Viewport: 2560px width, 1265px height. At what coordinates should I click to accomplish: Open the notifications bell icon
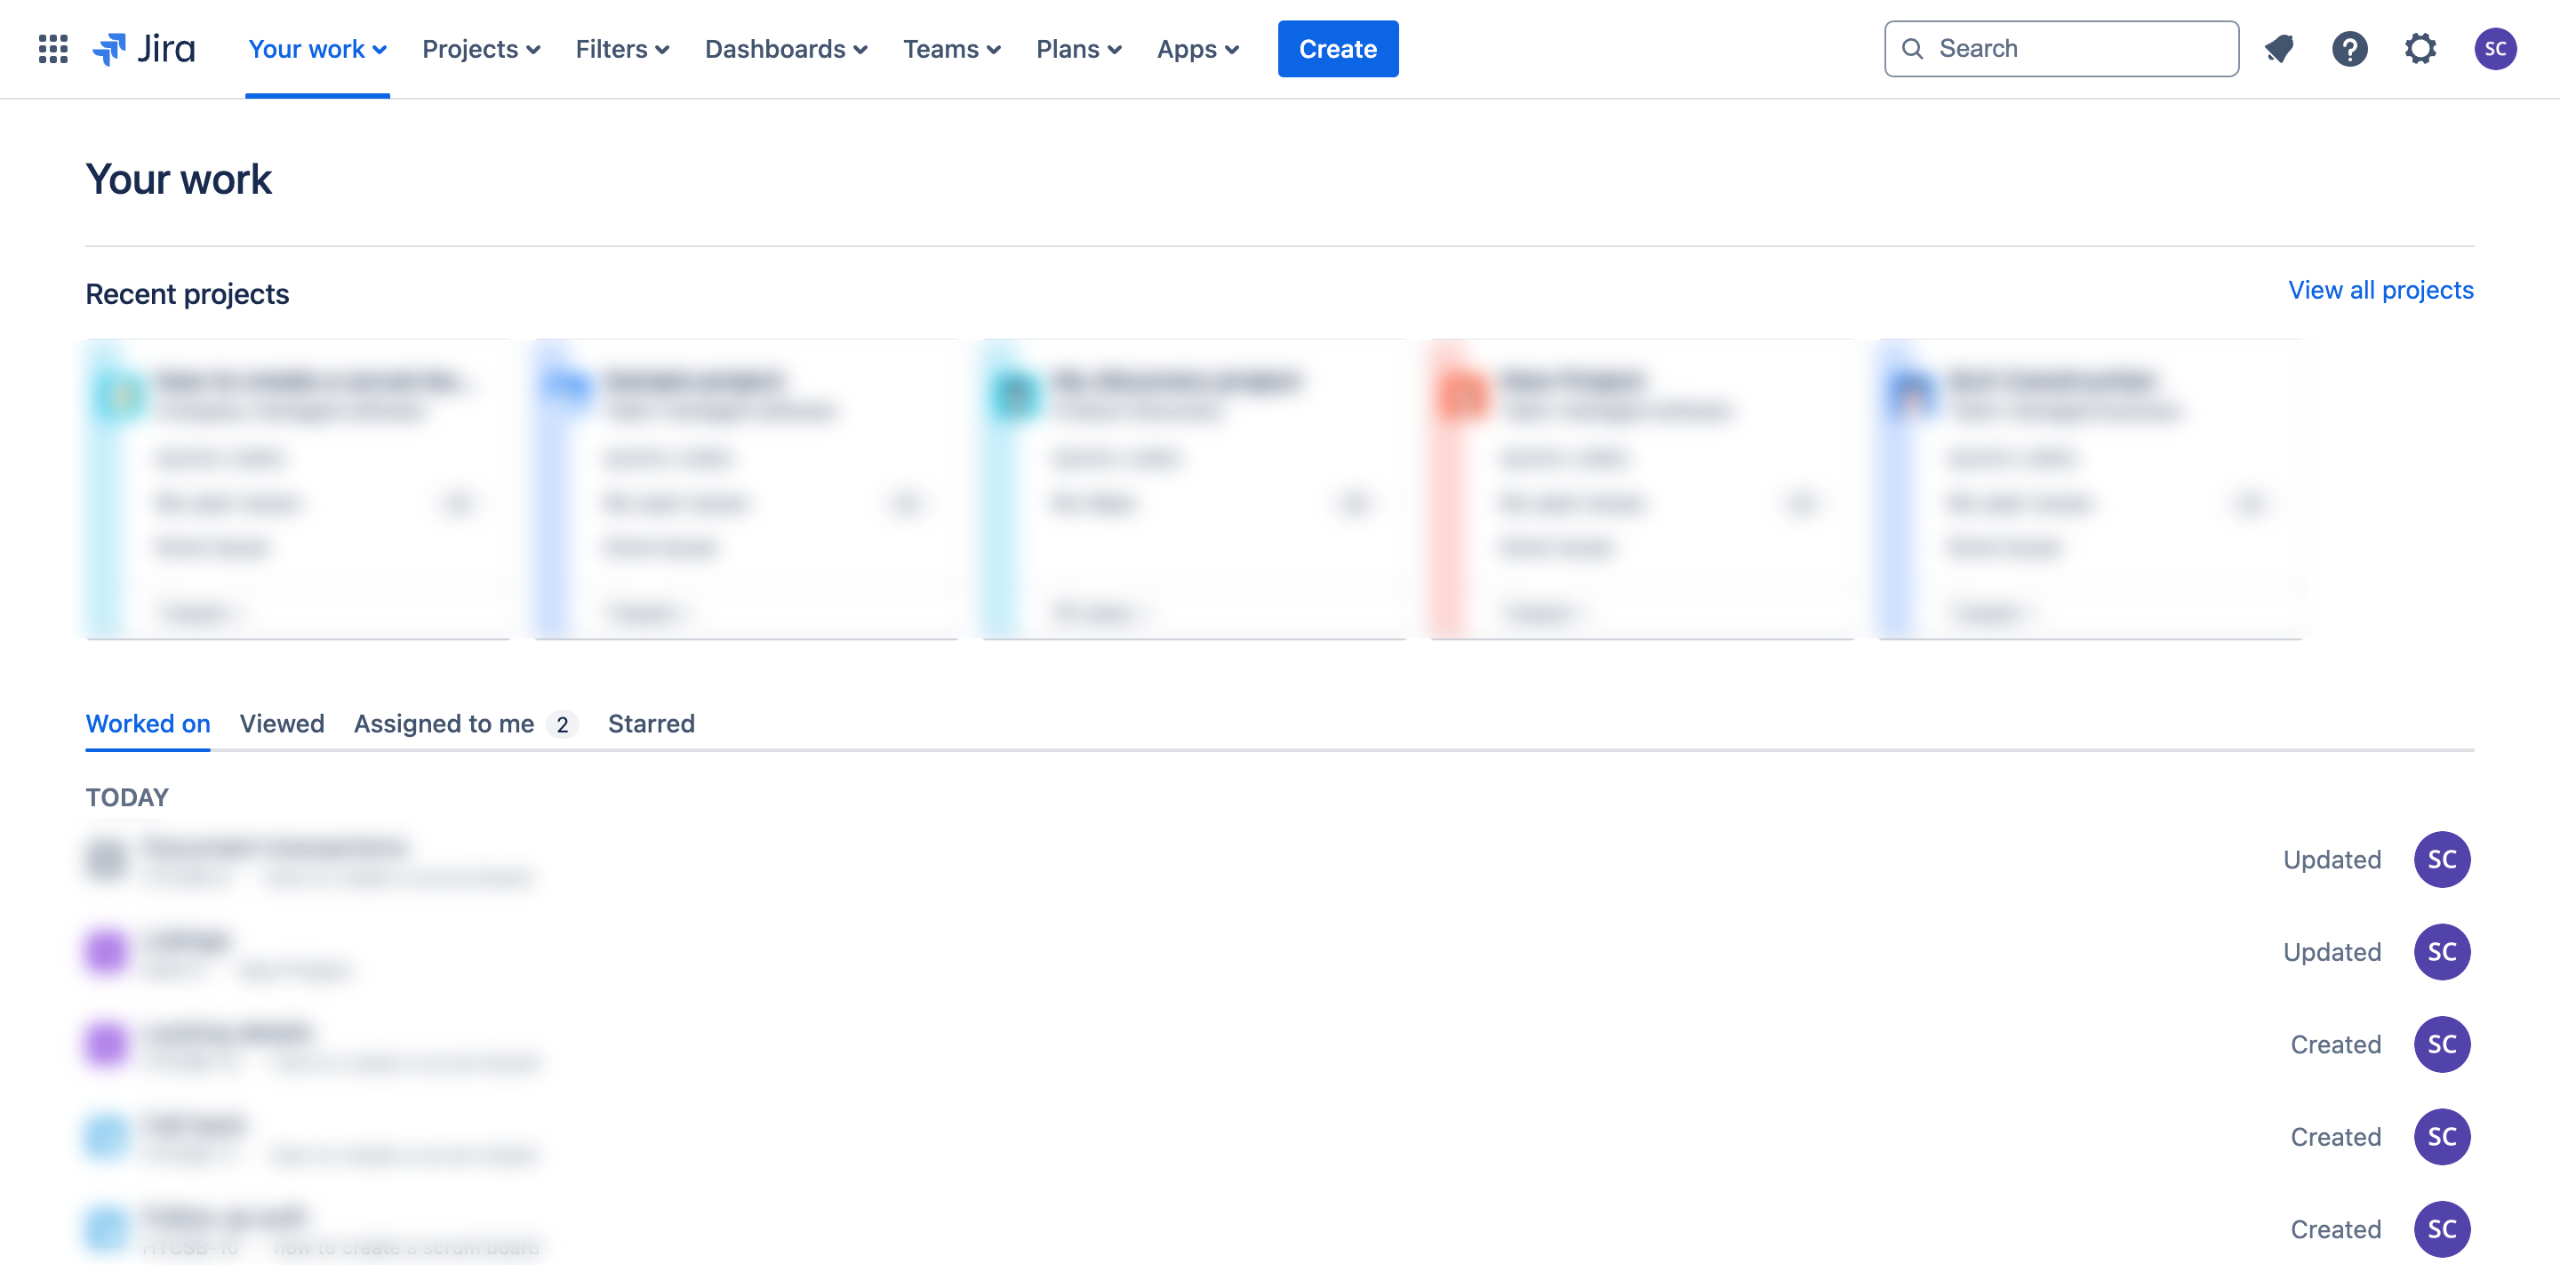click(2279, 49)
